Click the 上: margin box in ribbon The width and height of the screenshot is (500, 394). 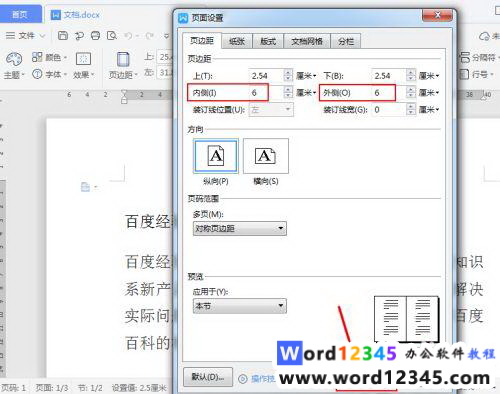click(165, 57)
